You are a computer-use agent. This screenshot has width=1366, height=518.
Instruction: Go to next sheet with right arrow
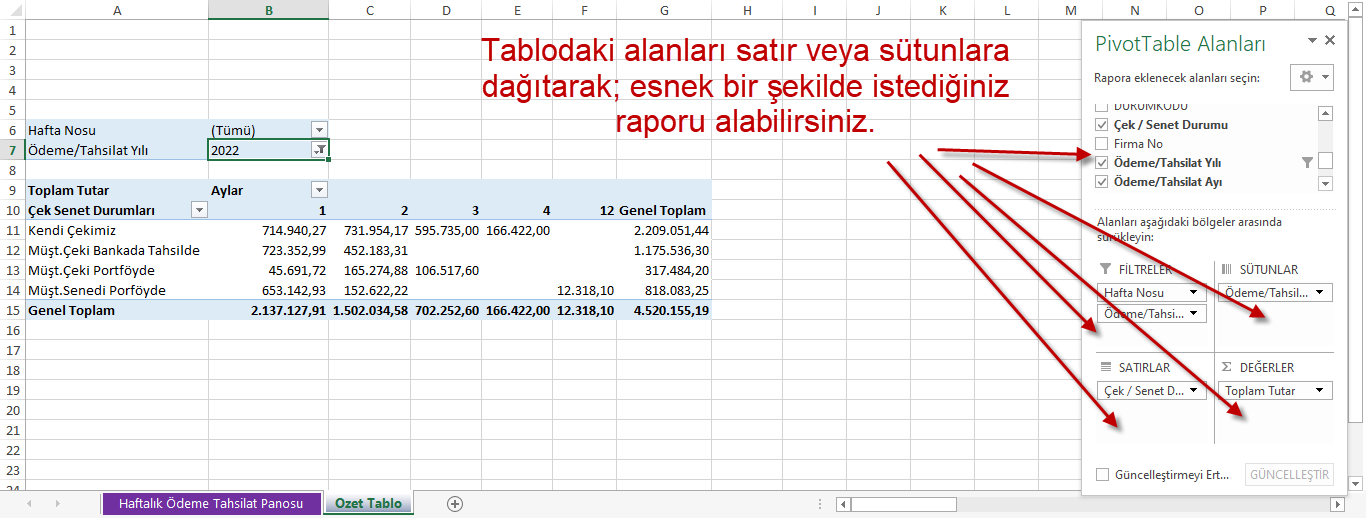[56, 503]
